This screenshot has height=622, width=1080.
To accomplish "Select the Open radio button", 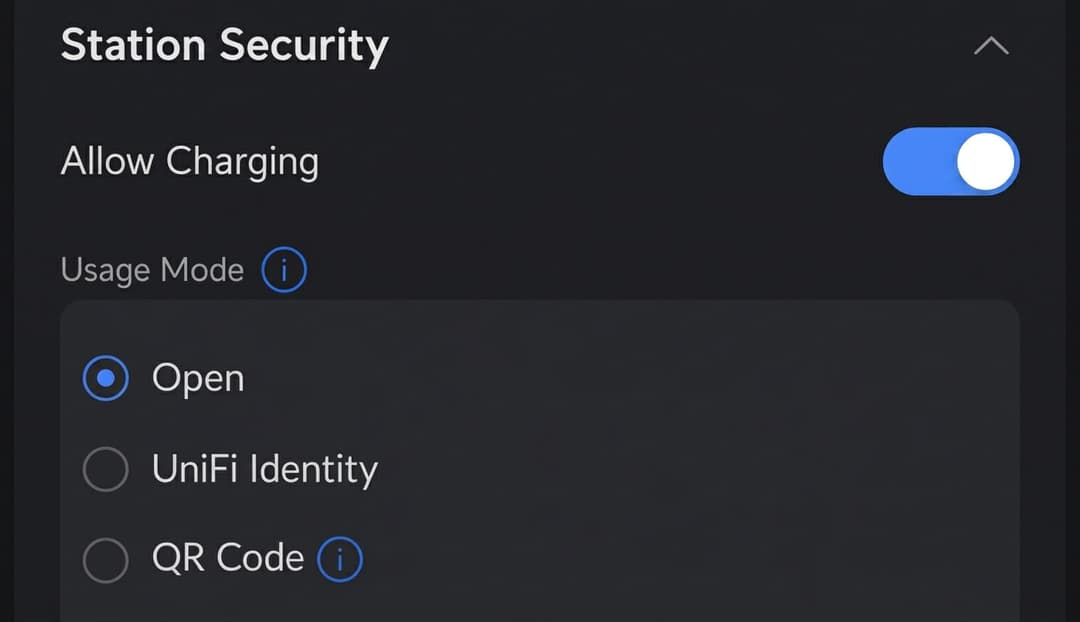I will pos(105,378).
